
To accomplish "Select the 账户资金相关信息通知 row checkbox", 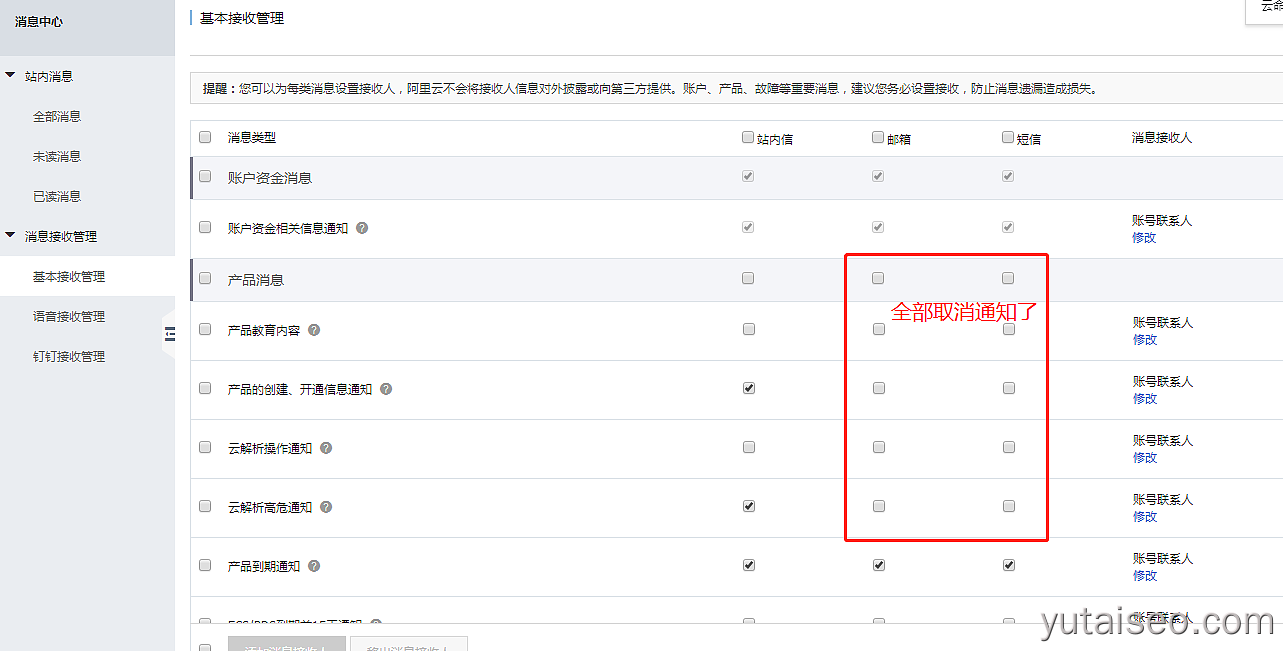I will coord(205,227).
